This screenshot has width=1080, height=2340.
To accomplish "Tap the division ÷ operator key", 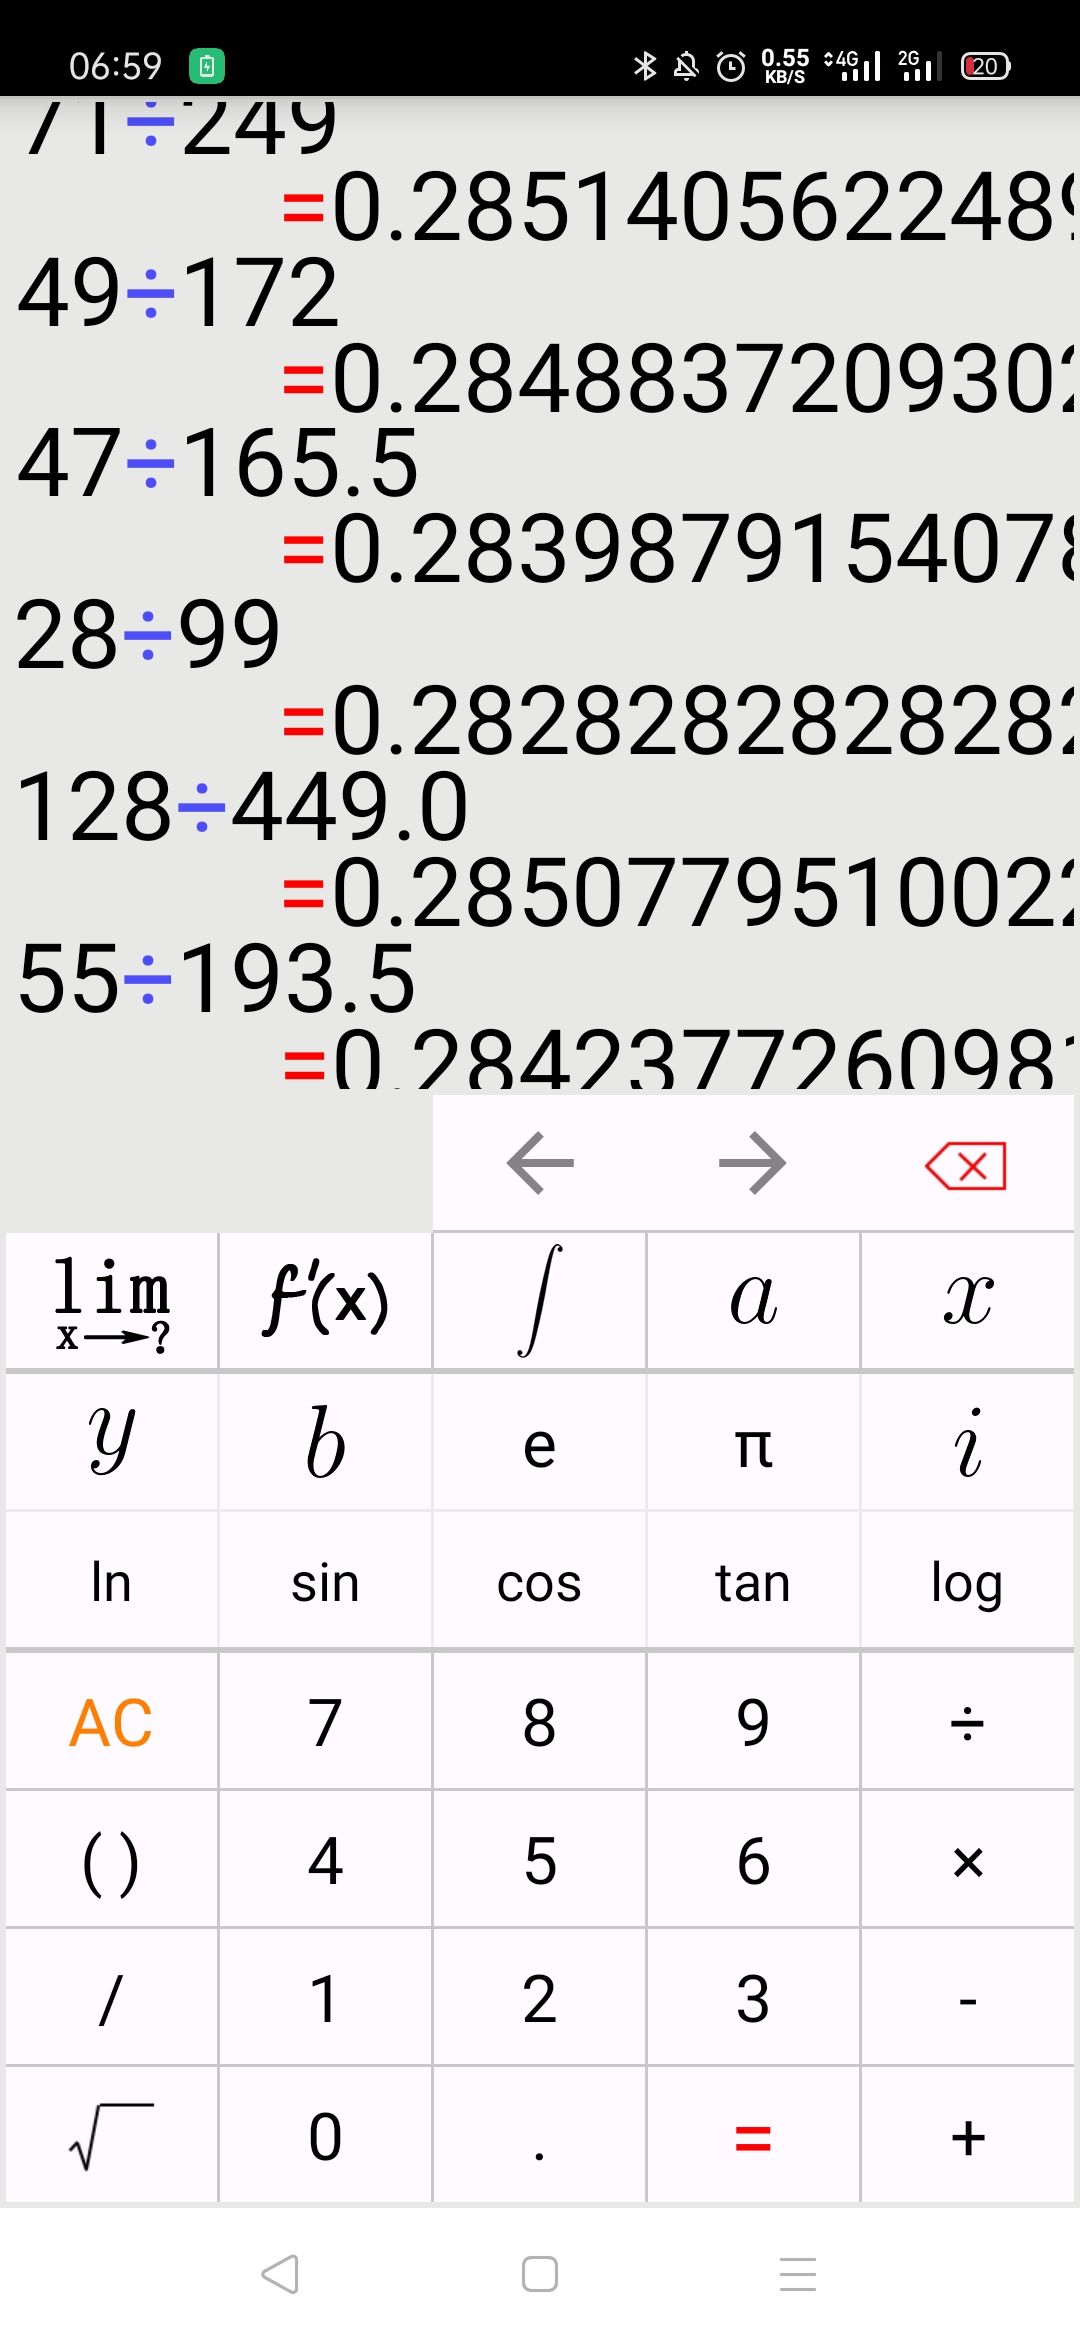I will (x=967, y=1722).
